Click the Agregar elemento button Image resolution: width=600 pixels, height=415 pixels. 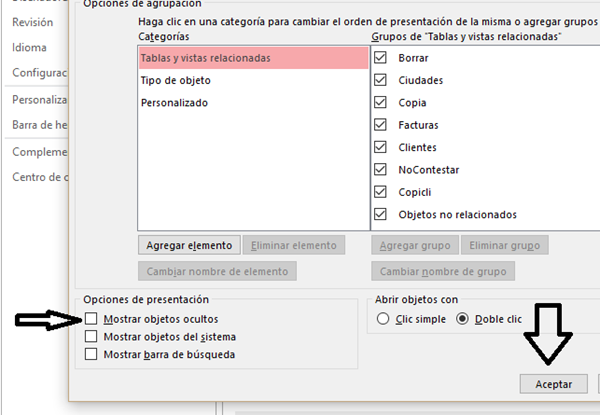189,245
